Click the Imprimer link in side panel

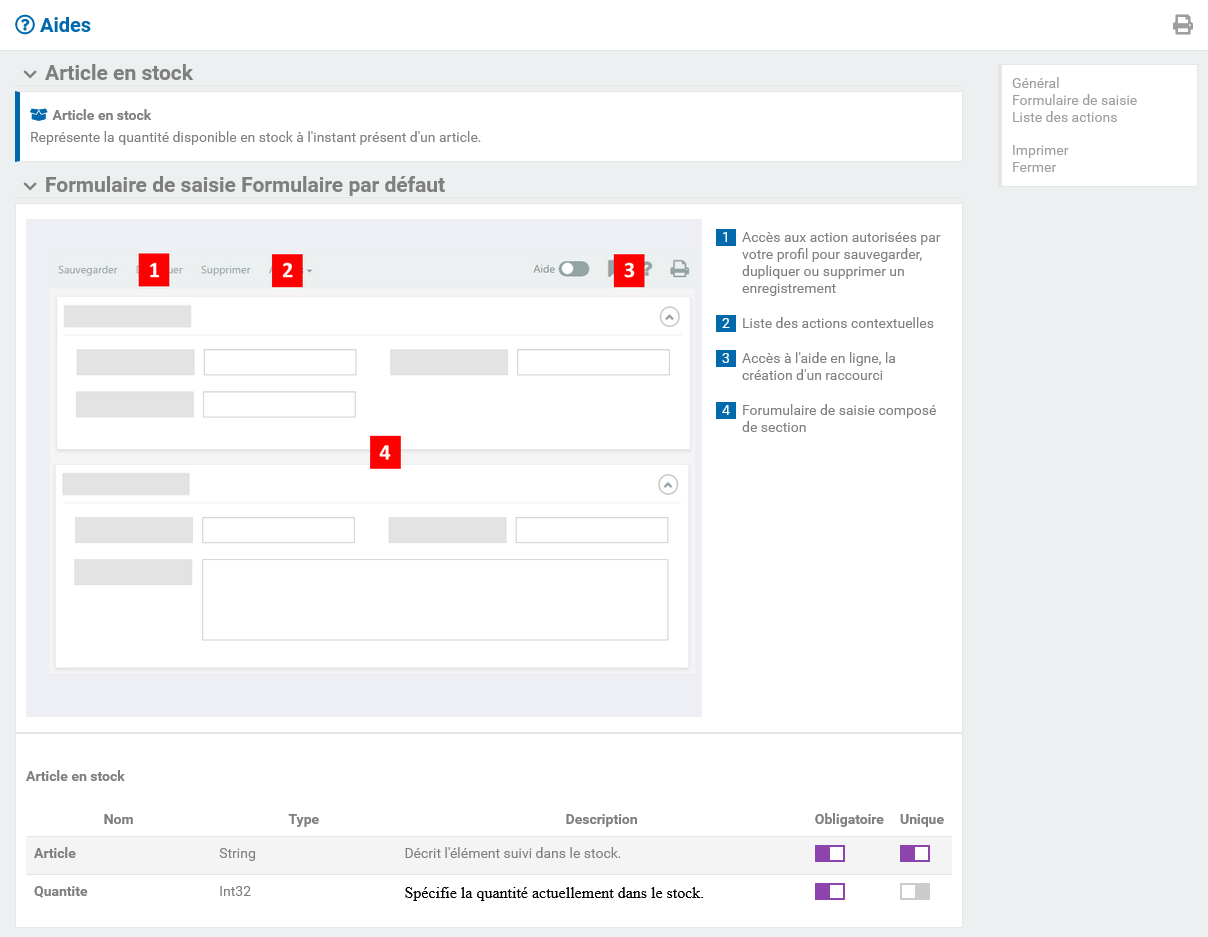click(1040, 150)
